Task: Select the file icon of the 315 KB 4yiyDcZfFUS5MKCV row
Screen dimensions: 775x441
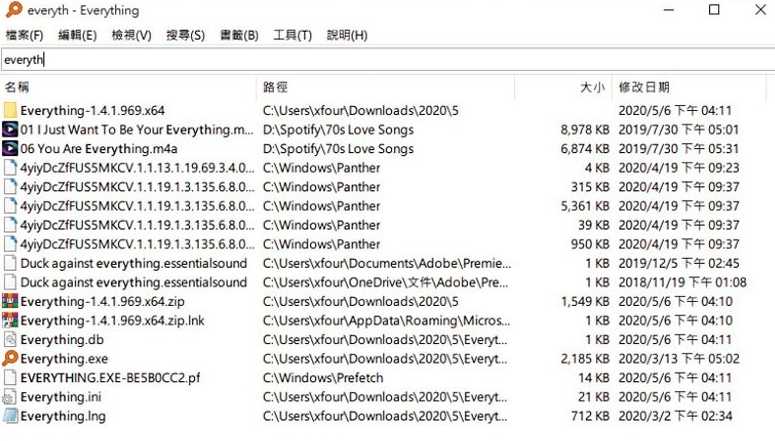Action: pos(10,186)
